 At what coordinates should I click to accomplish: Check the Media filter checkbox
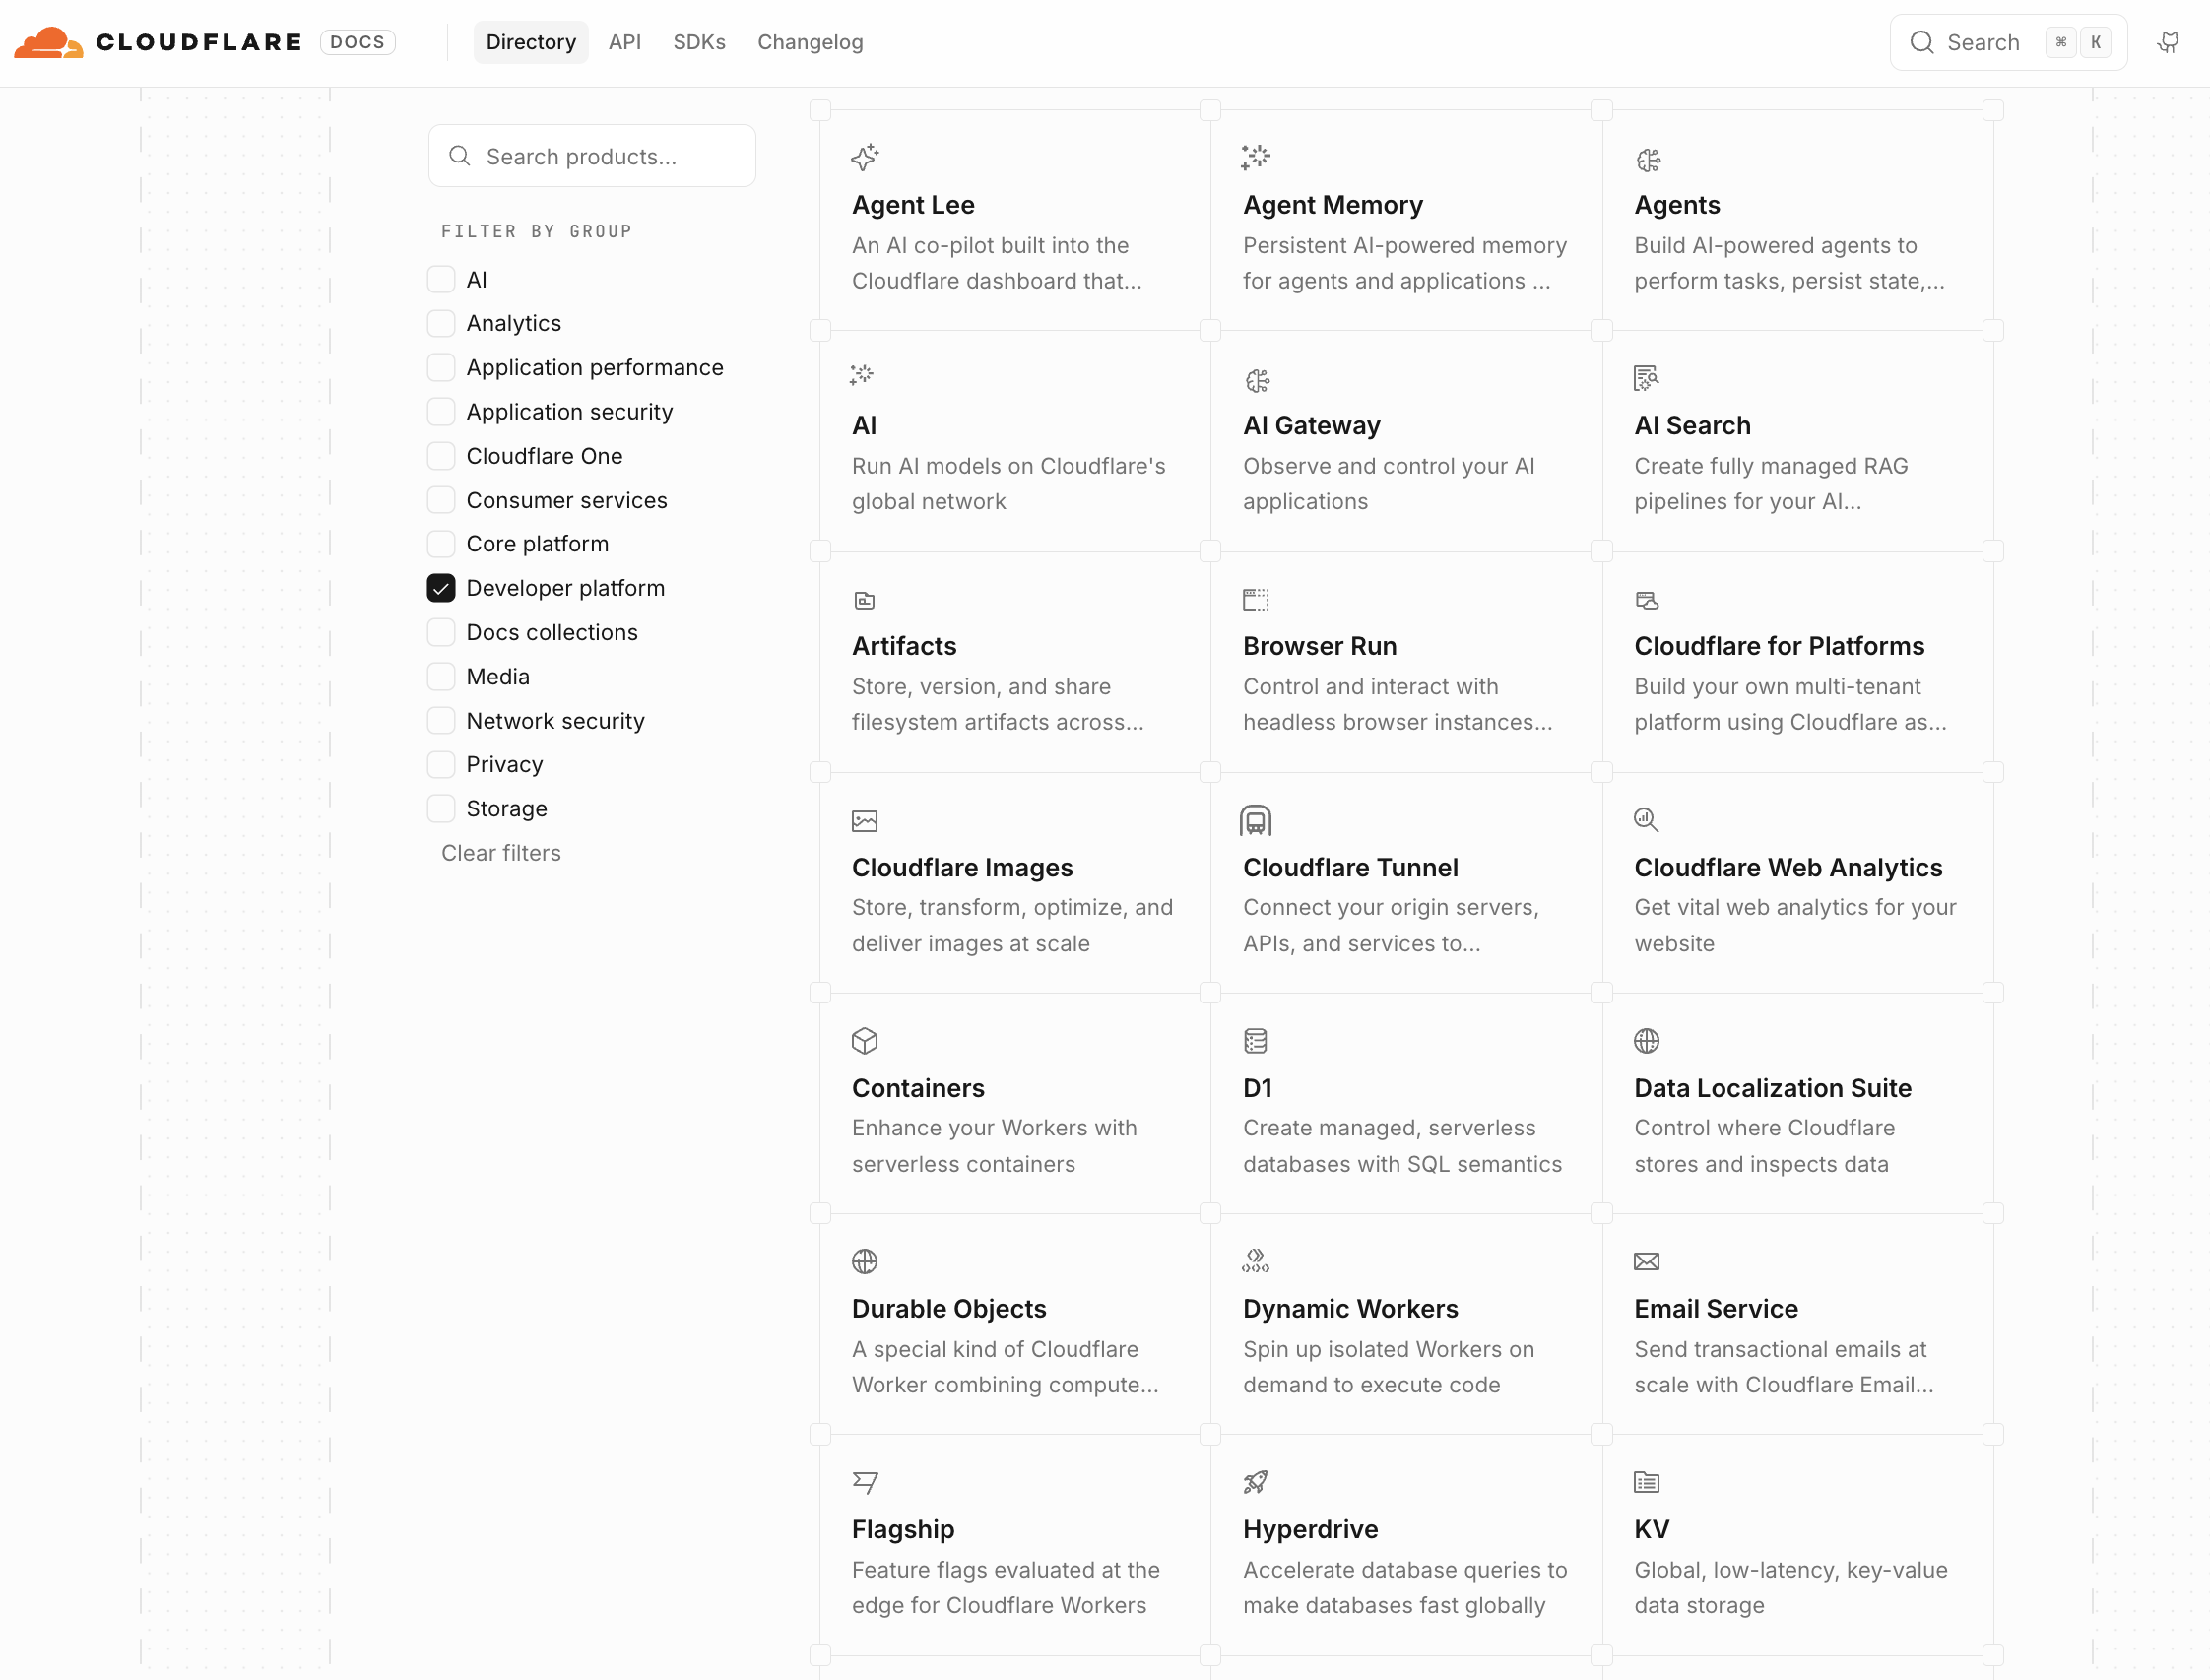(441, 676)
